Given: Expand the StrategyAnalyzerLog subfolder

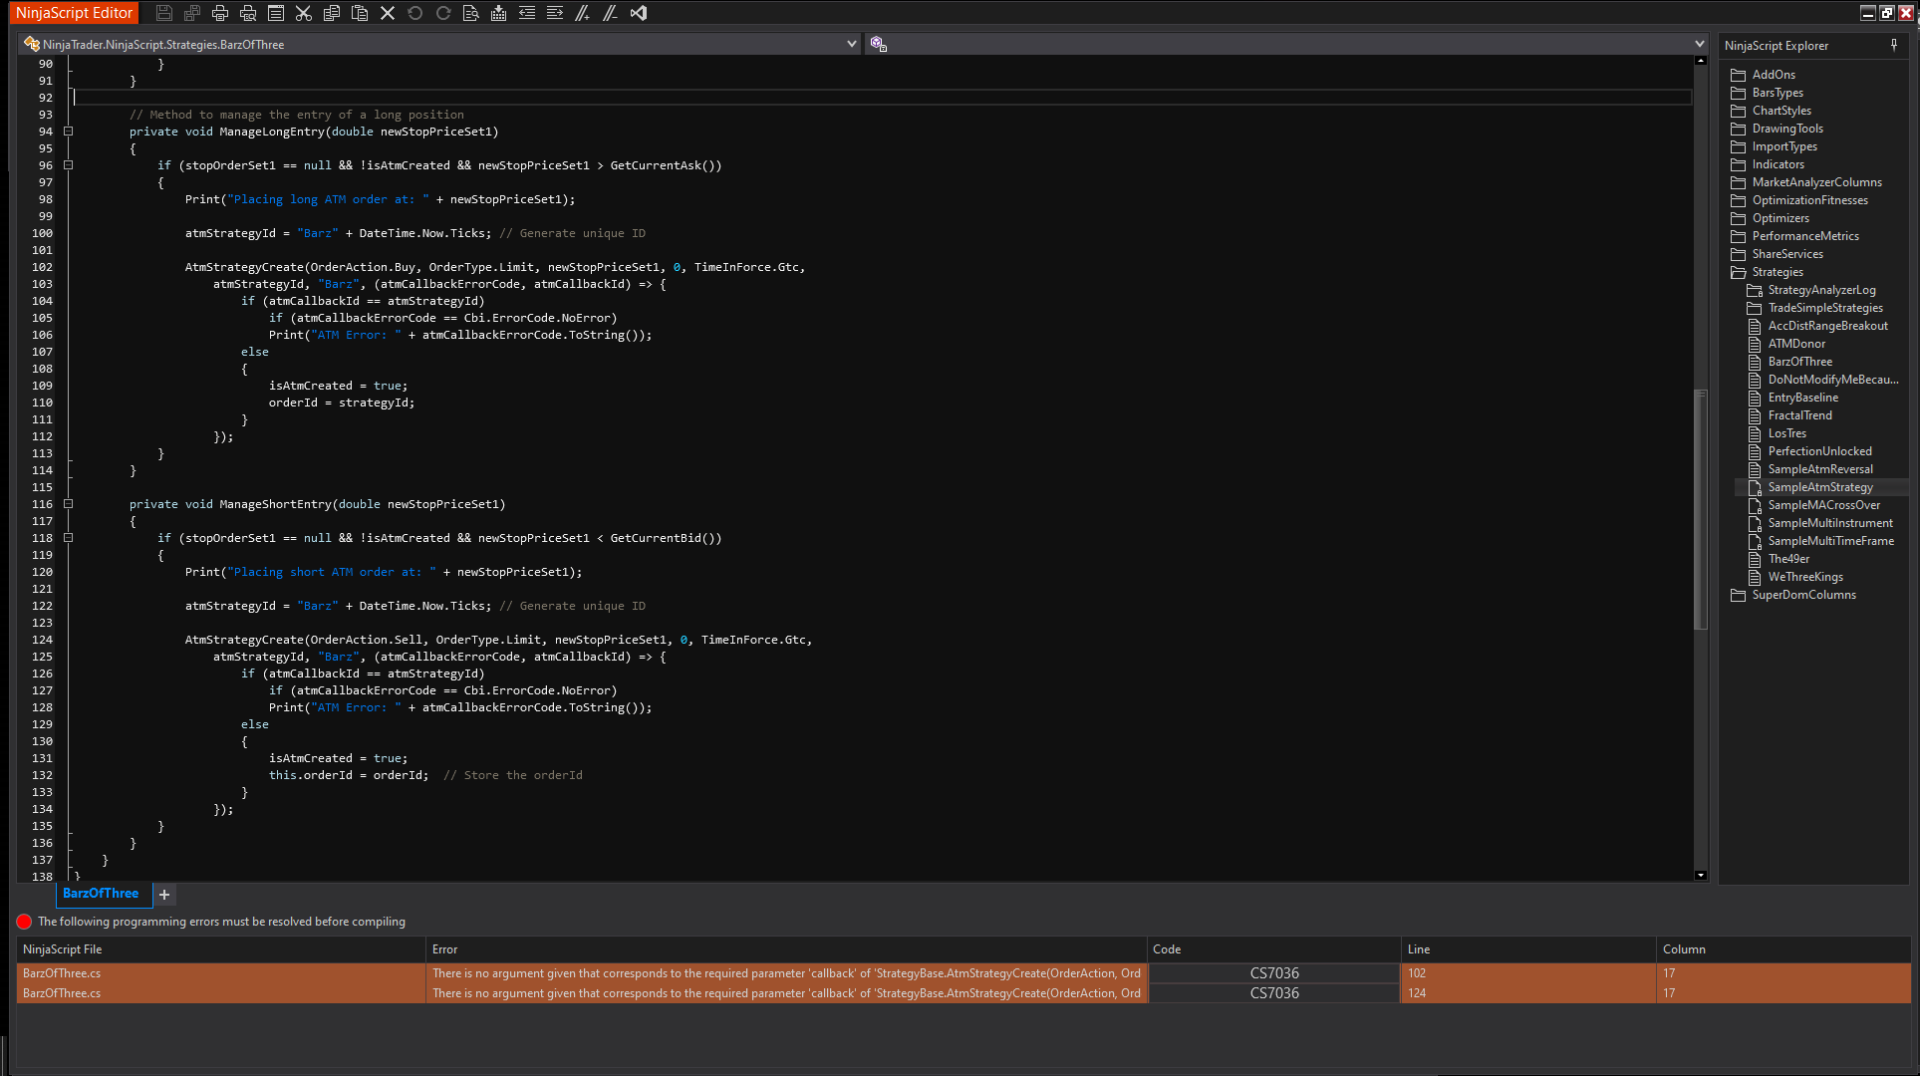Looking at the screenshot, I should (1754, 290).
